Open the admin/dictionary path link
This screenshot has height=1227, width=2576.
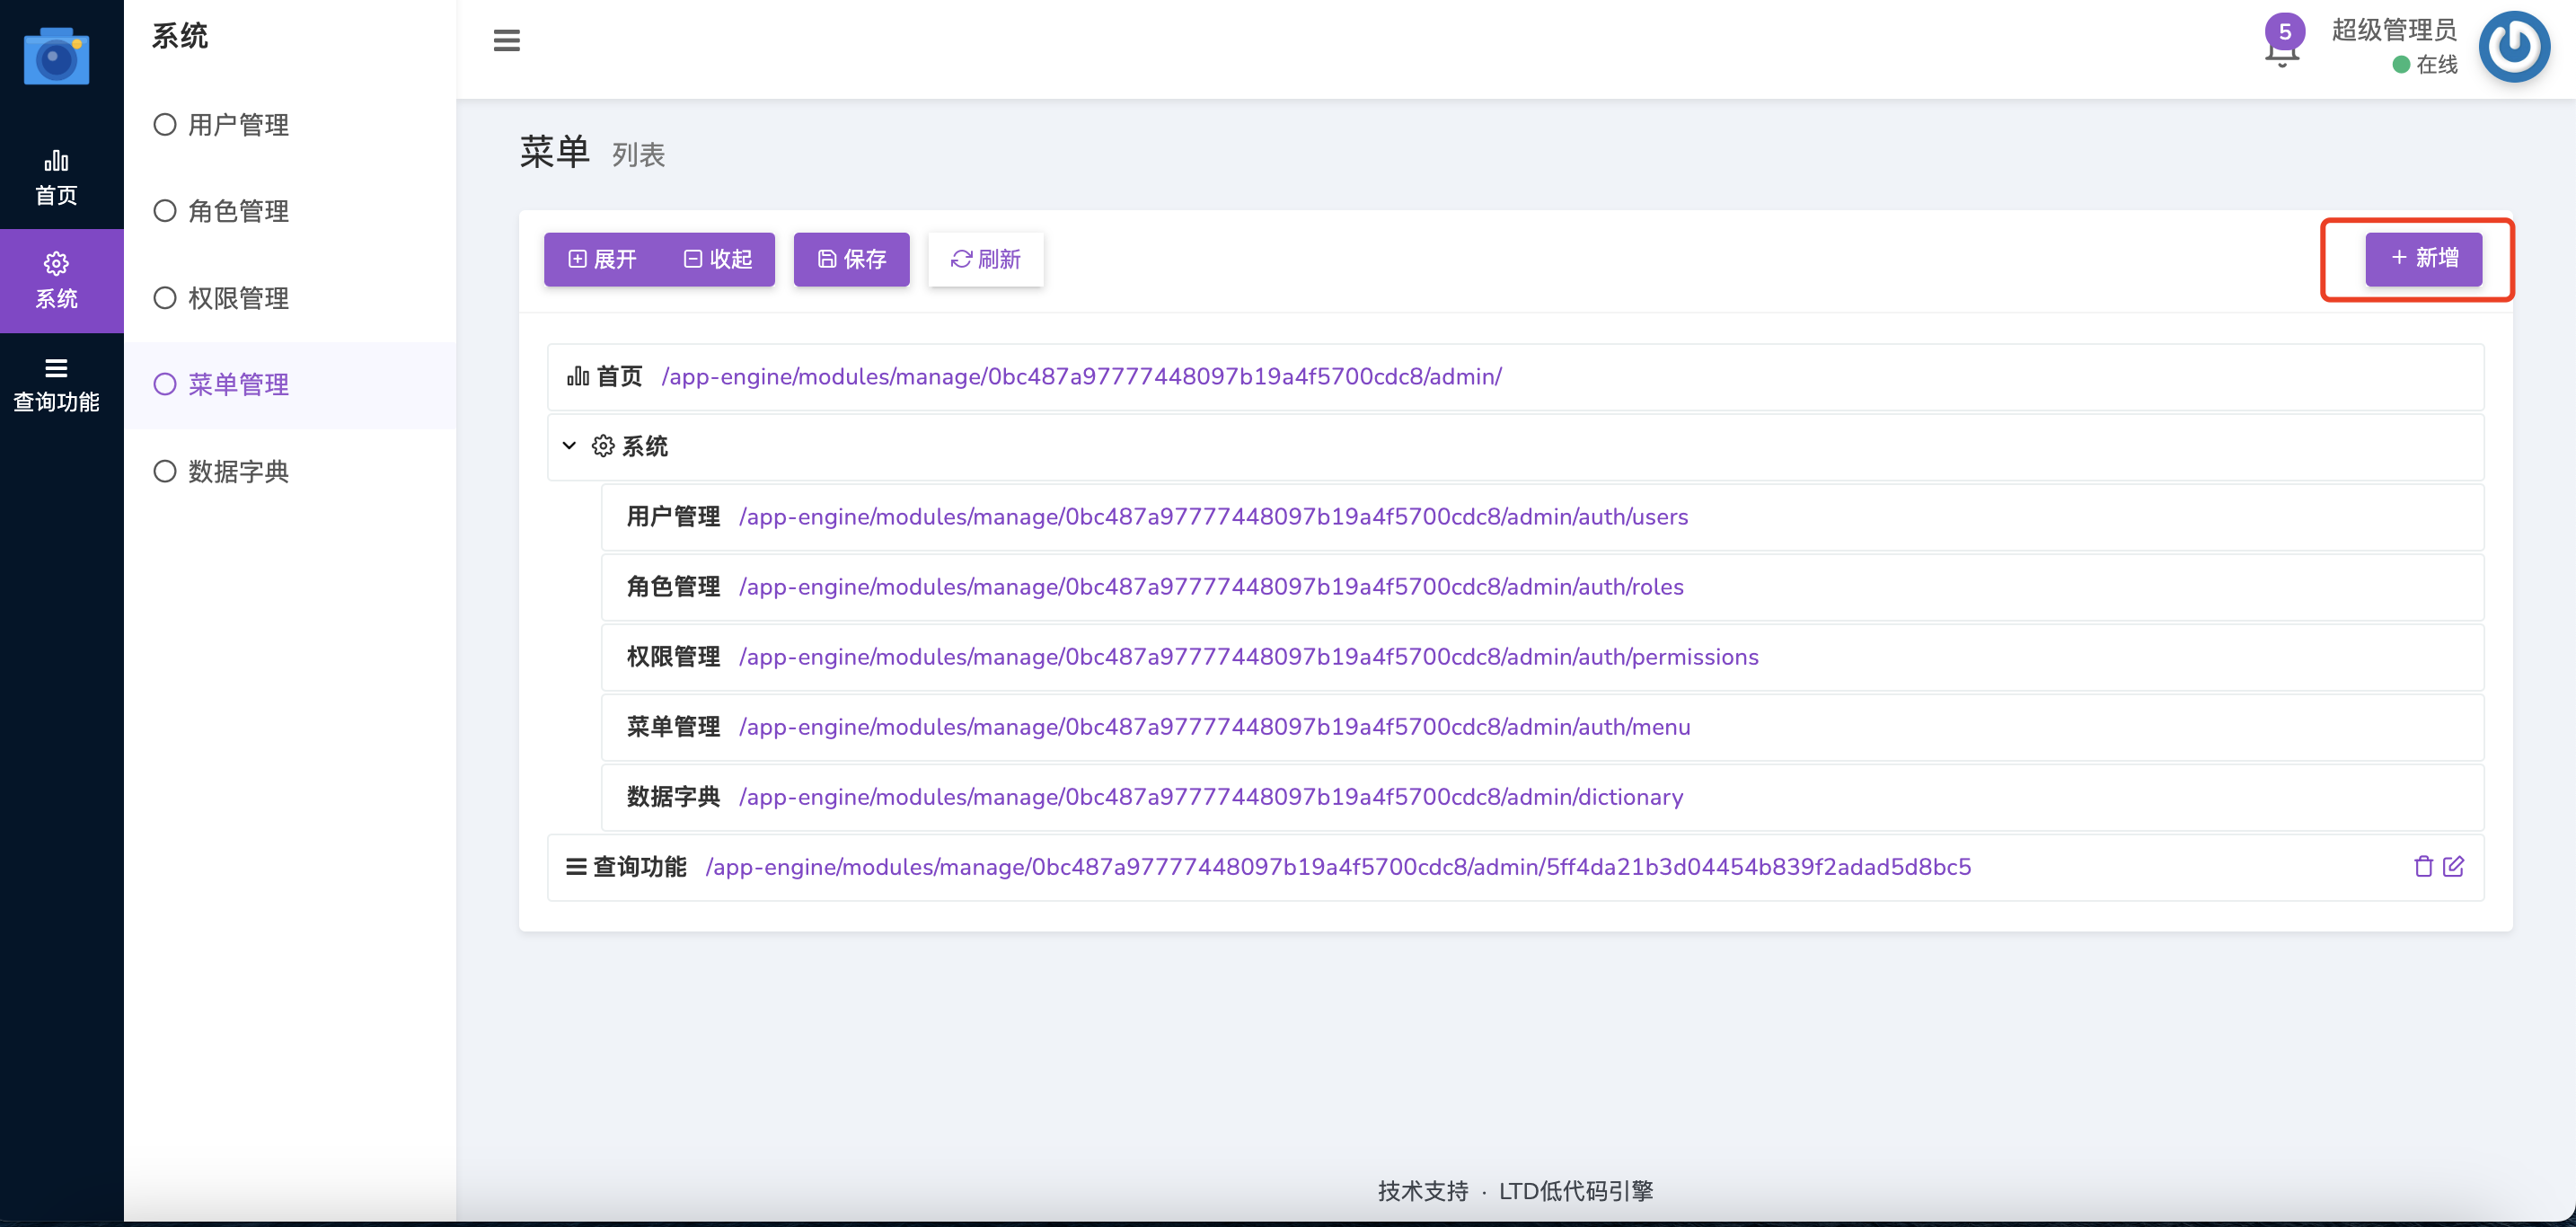tap(1211, 797)
